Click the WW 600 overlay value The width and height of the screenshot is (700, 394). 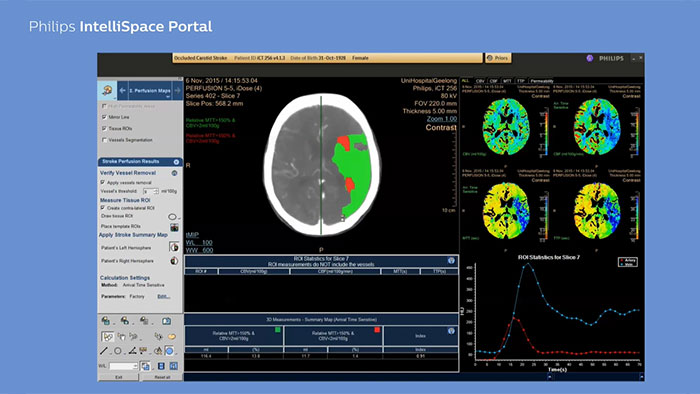pyautogui.click(x=199, y=250)
